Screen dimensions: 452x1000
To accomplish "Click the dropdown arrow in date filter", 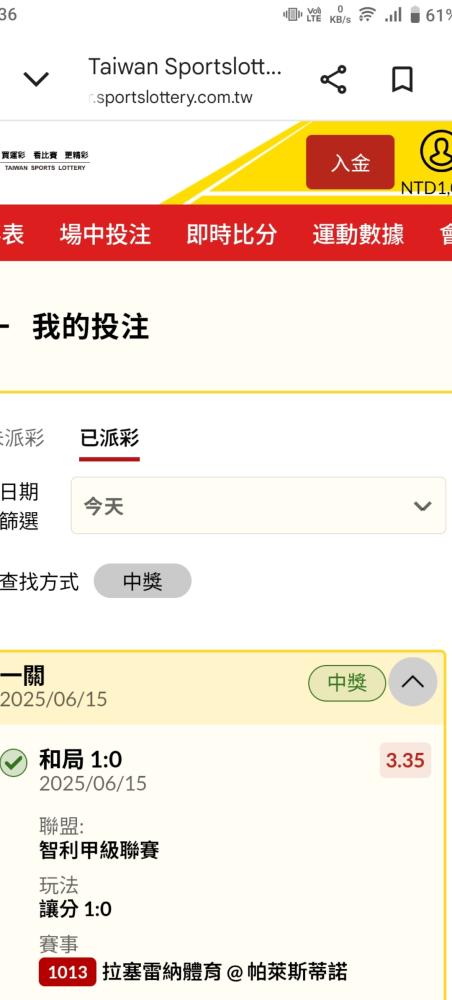I will click(x=422, y=506).
